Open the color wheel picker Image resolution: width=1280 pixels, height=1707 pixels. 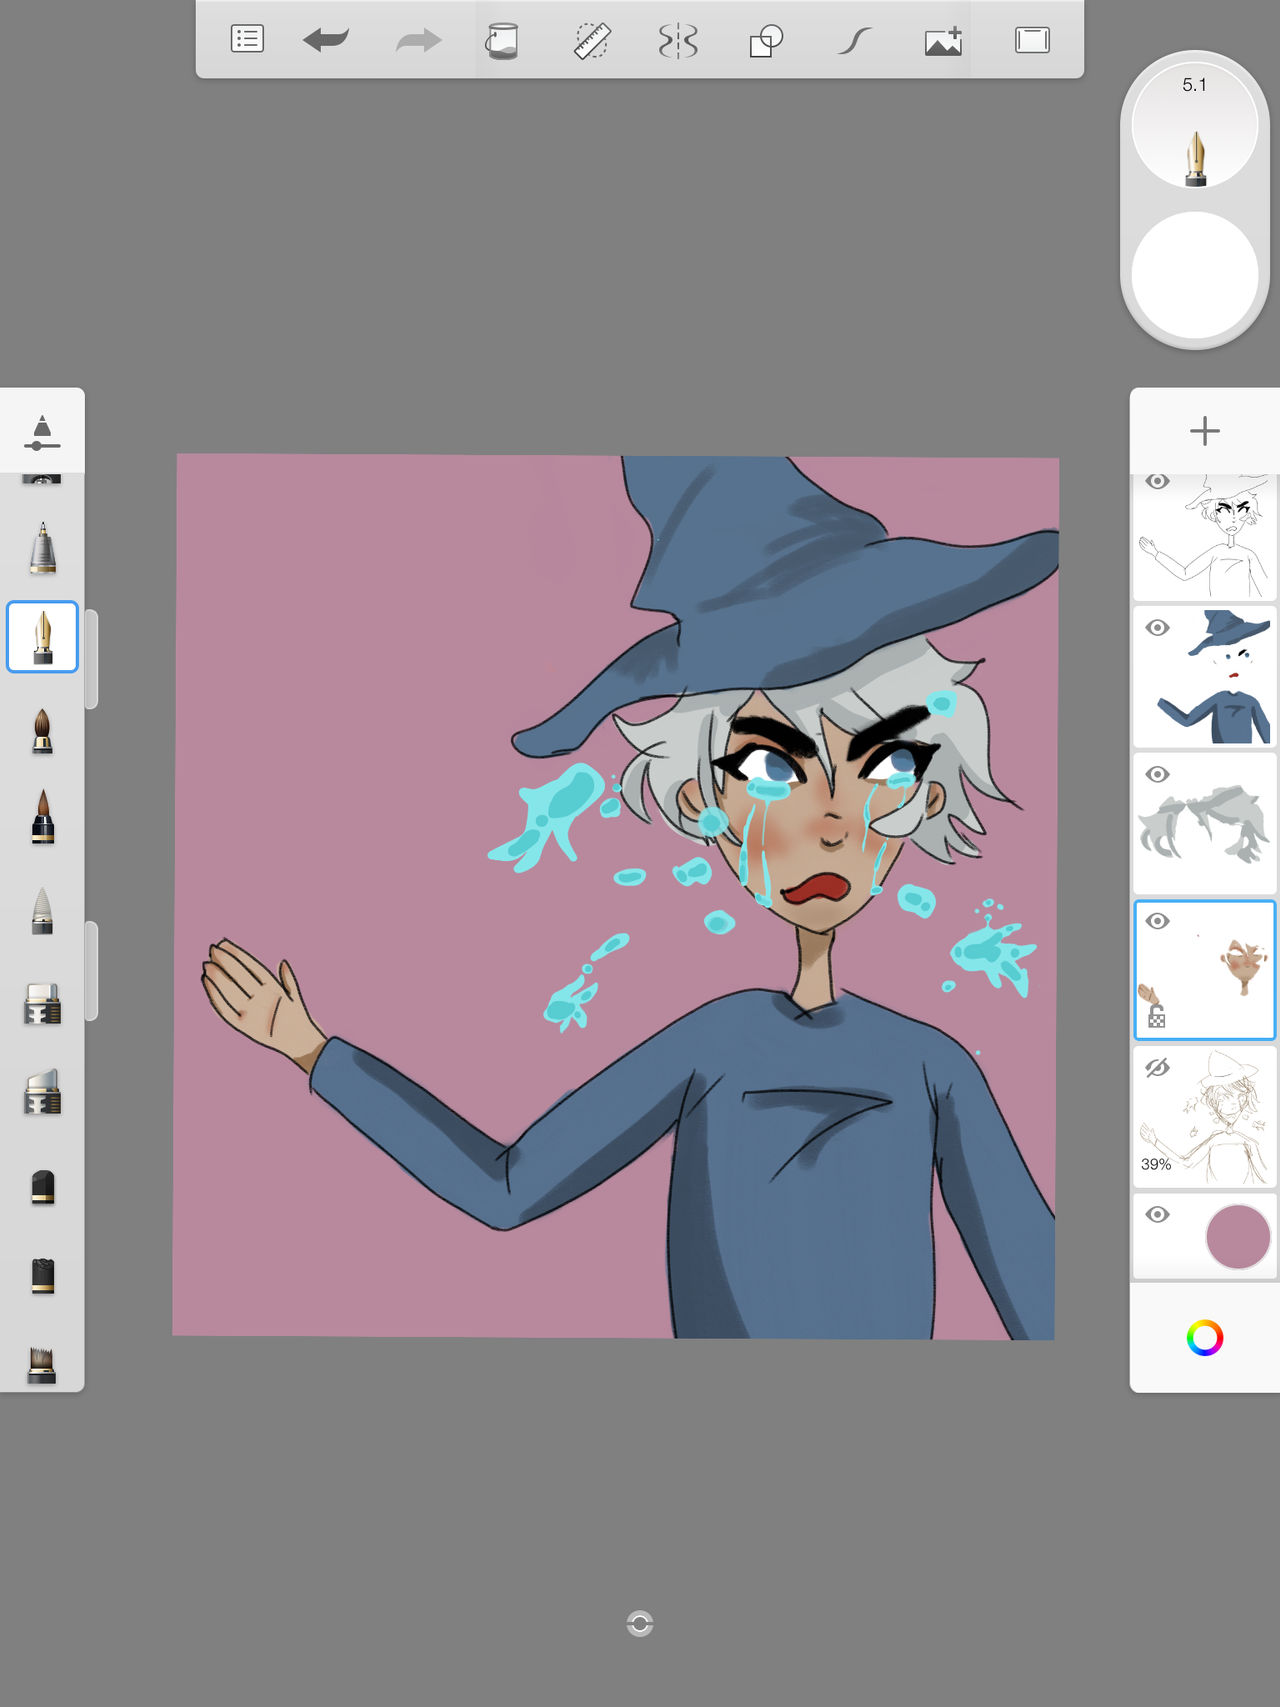coord(1204,1338)
